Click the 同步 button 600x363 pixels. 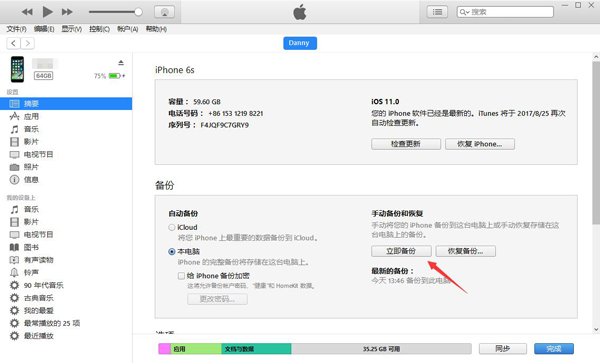point(502,348)
